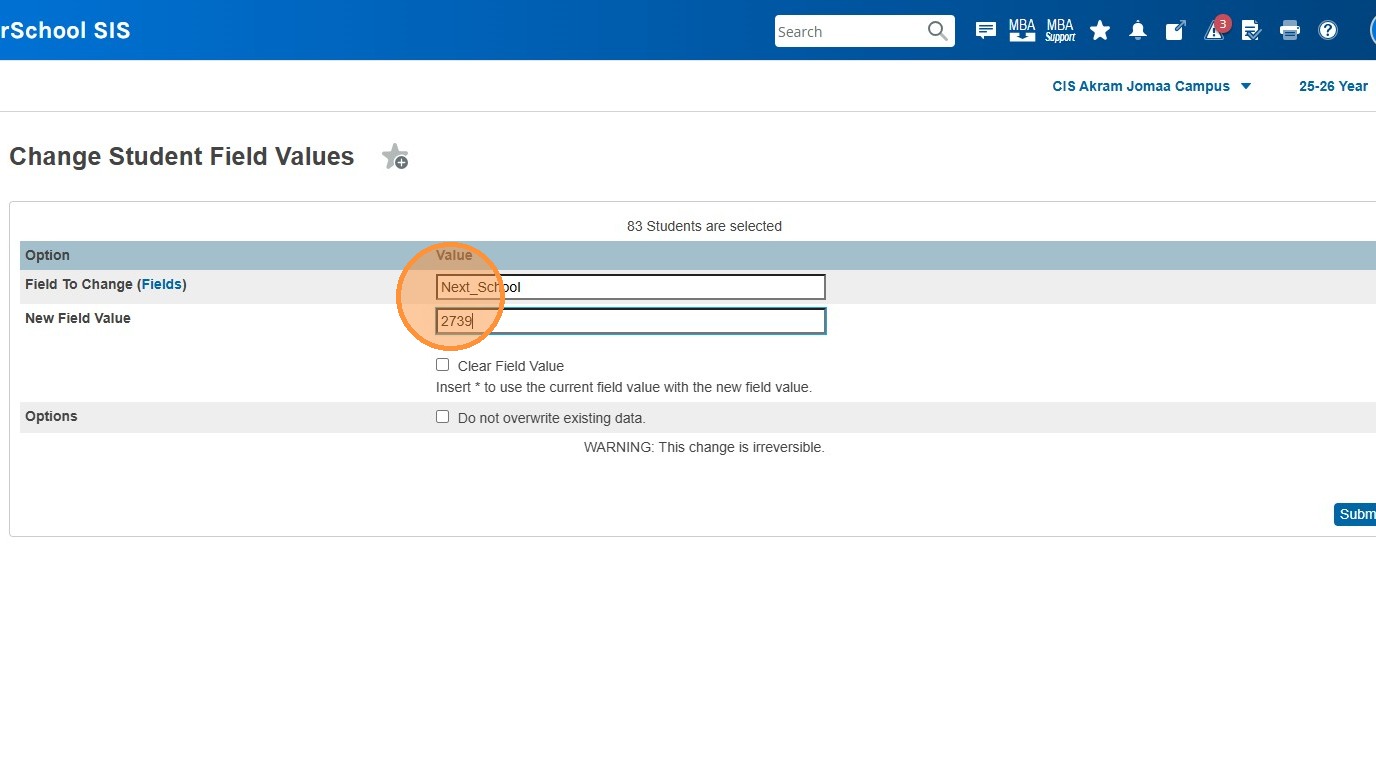Image resolution: width=1376 pixels, height=769 pixels.
Task: Click the 'New Field Value' label
Action: 78,319
